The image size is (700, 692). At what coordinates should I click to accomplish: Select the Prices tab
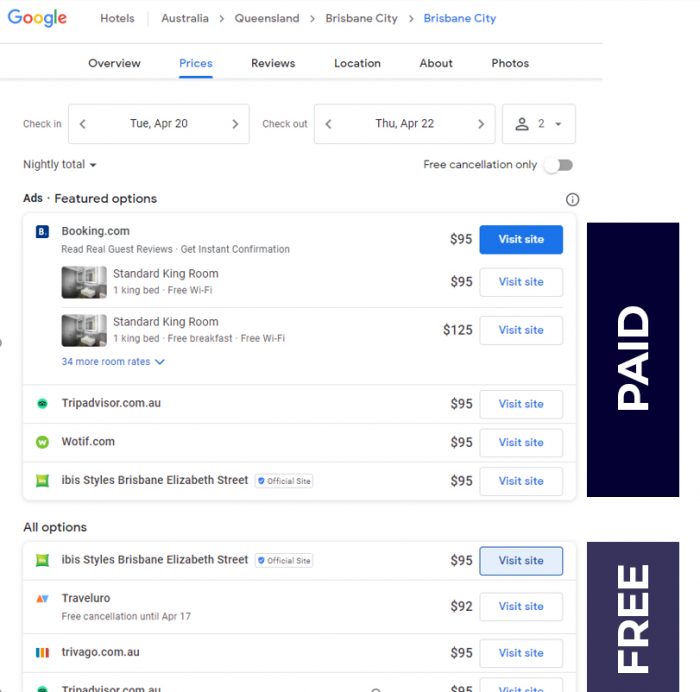[x=196, y=63]
